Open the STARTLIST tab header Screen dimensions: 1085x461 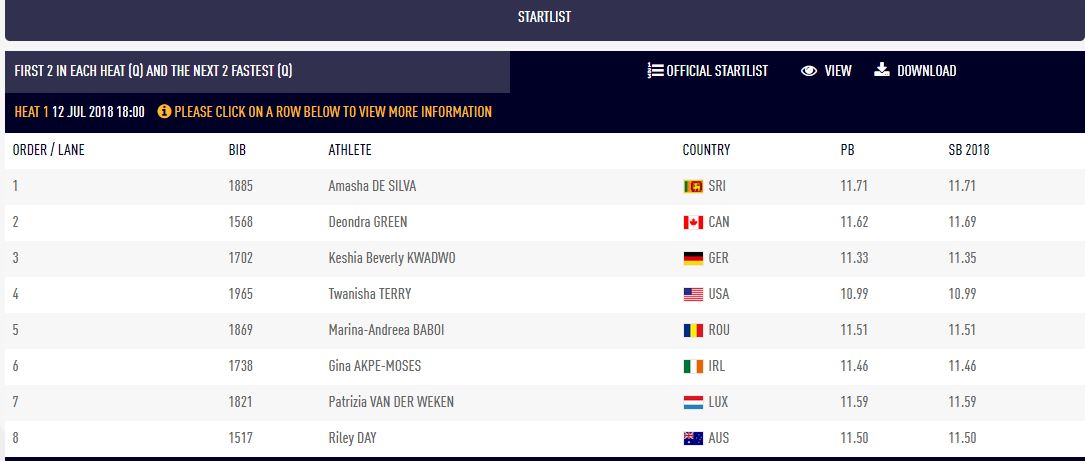[544, 17]
